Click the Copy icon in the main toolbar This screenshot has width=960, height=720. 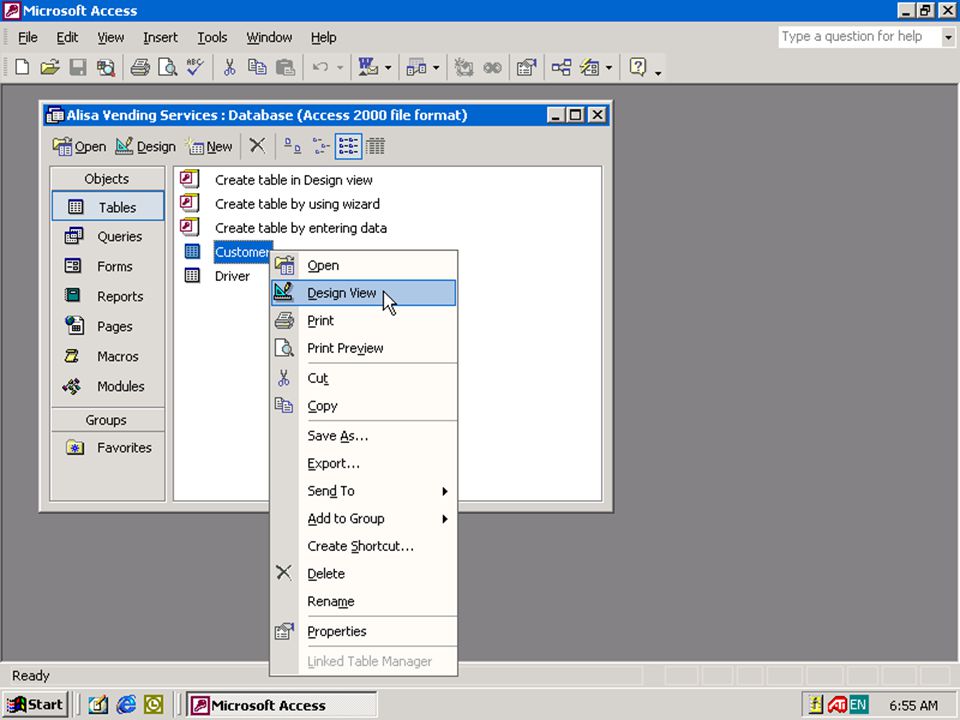click(257, 67)
